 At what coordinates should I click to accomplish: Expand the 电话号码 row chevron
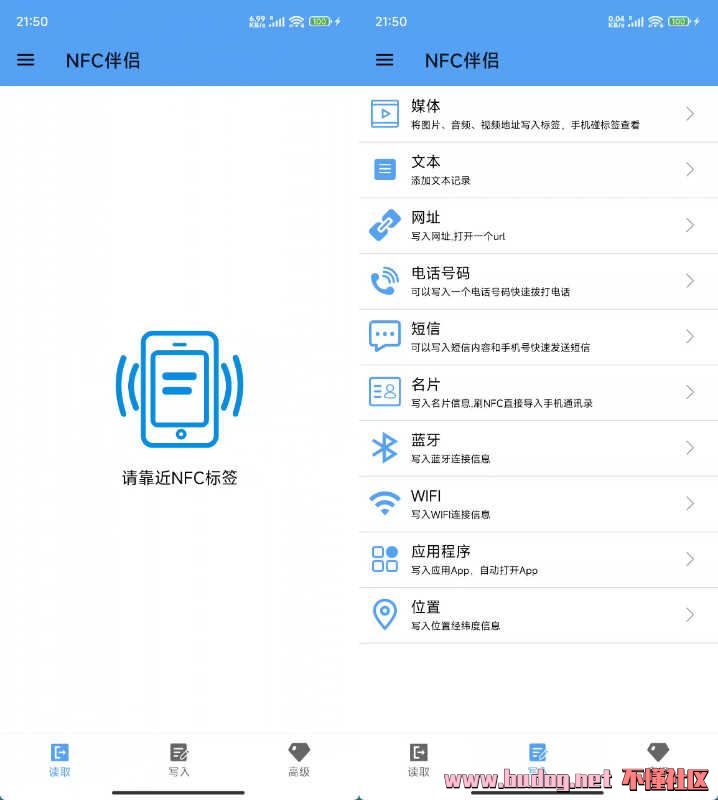coord(690,280)
